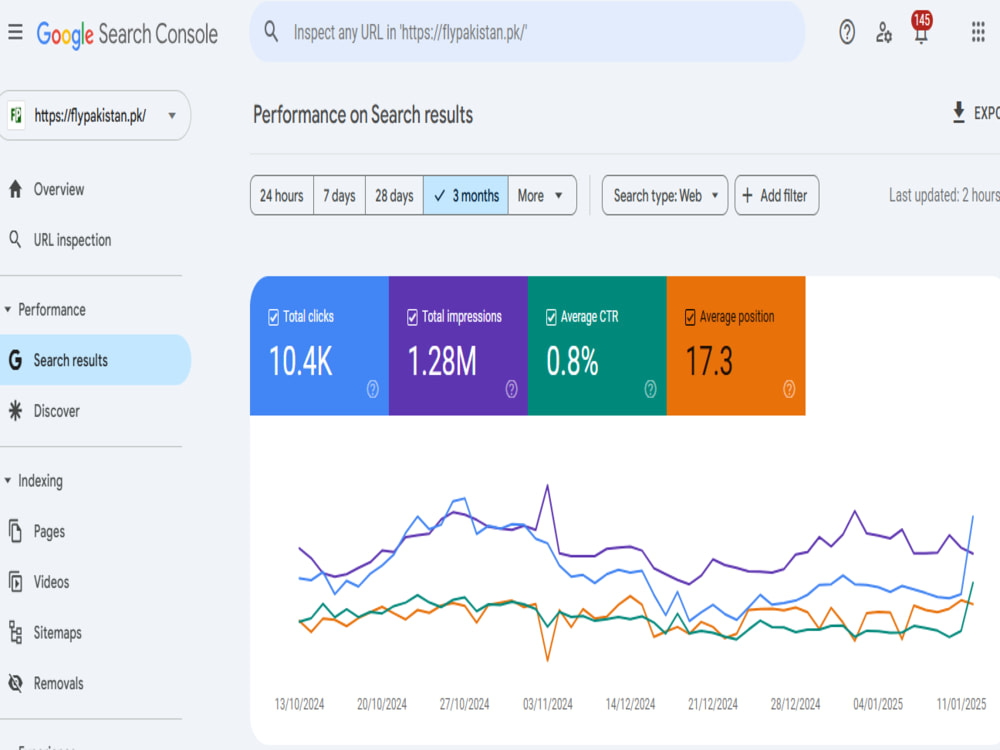Image resolution: width=1000 pixels, height=750 pixels.
Task: Toggle the Average CTR checkbox
Action: [x=552, y=317]
